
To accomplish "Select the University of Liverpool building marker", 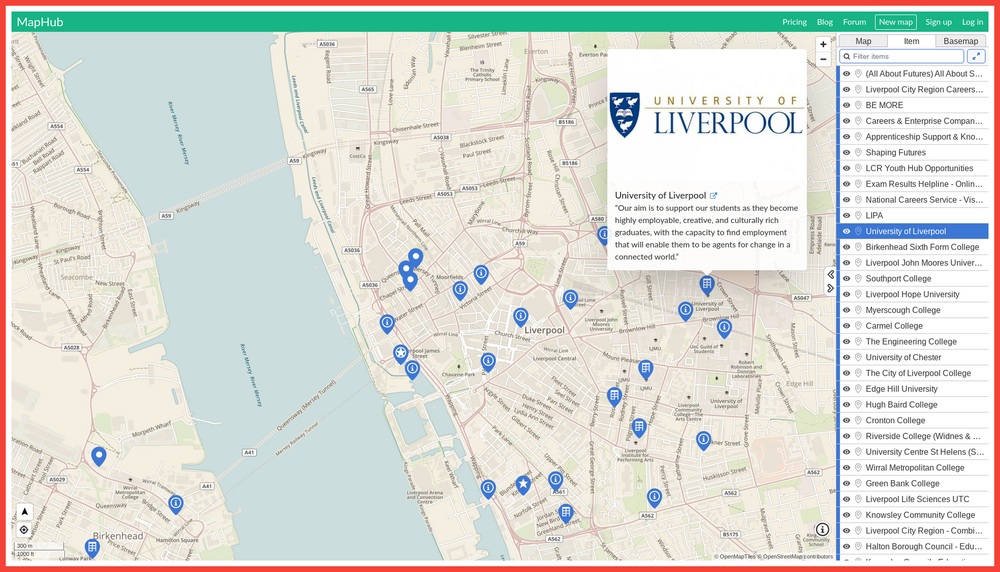I will (706, 285).
